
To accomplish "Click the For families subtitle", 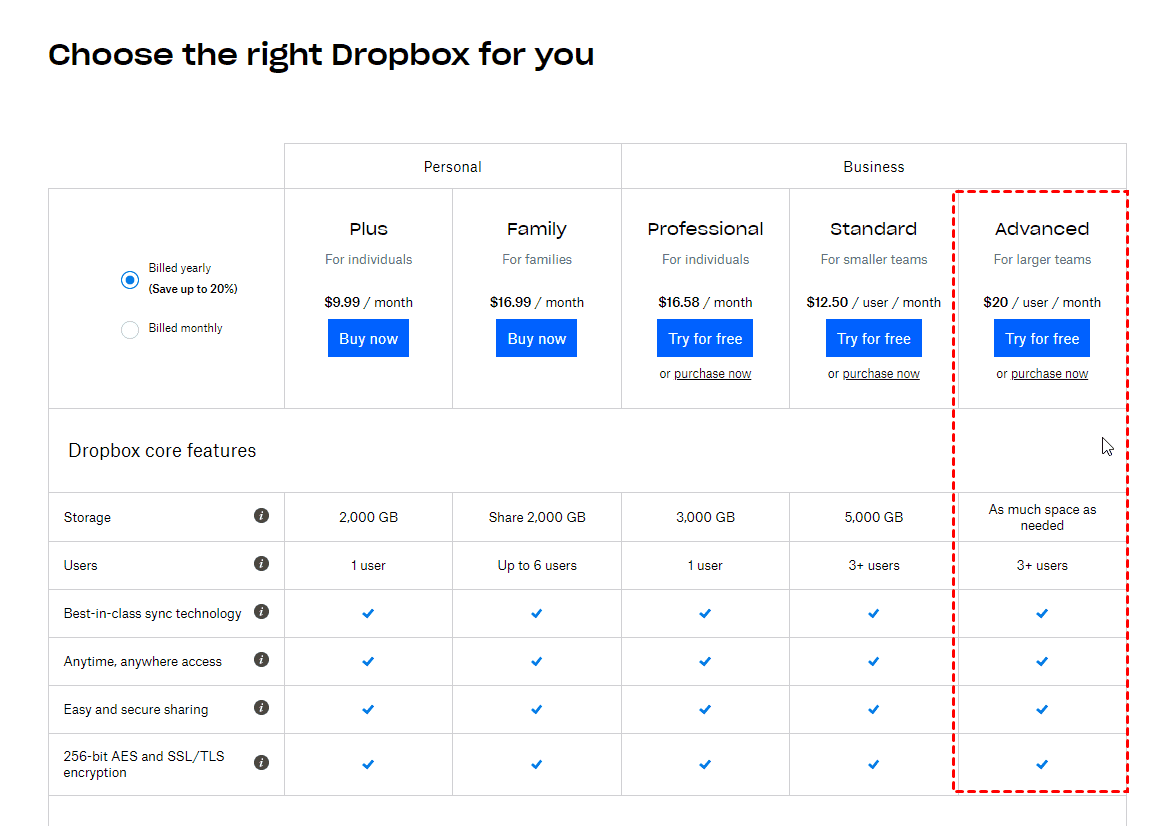I will pos(536,260).
